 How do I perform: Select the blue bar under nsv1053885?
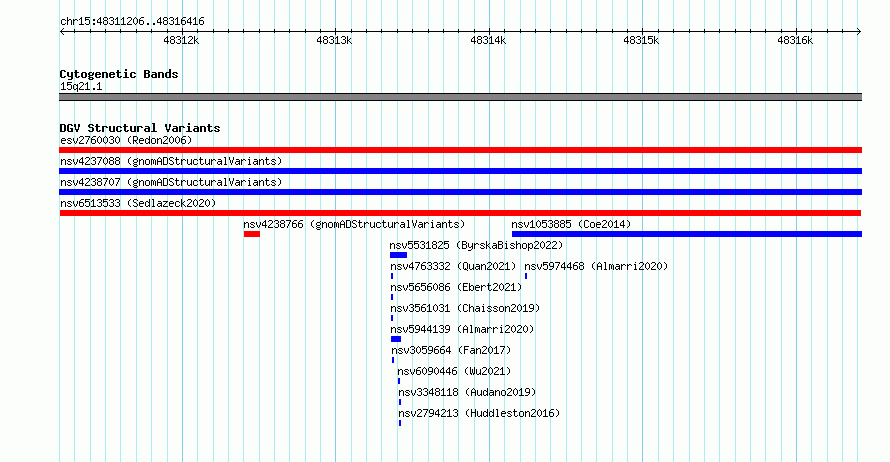pos(687,234)
